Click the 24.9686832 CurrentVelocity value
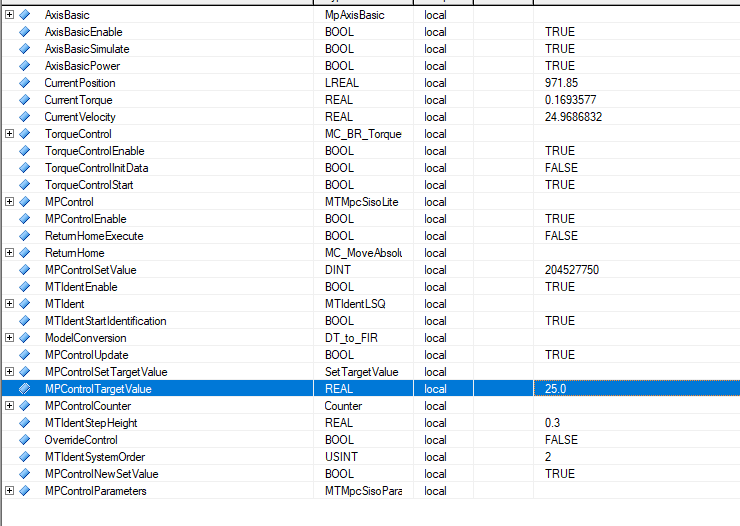This screenshot has height=526, width=740. 573,117
